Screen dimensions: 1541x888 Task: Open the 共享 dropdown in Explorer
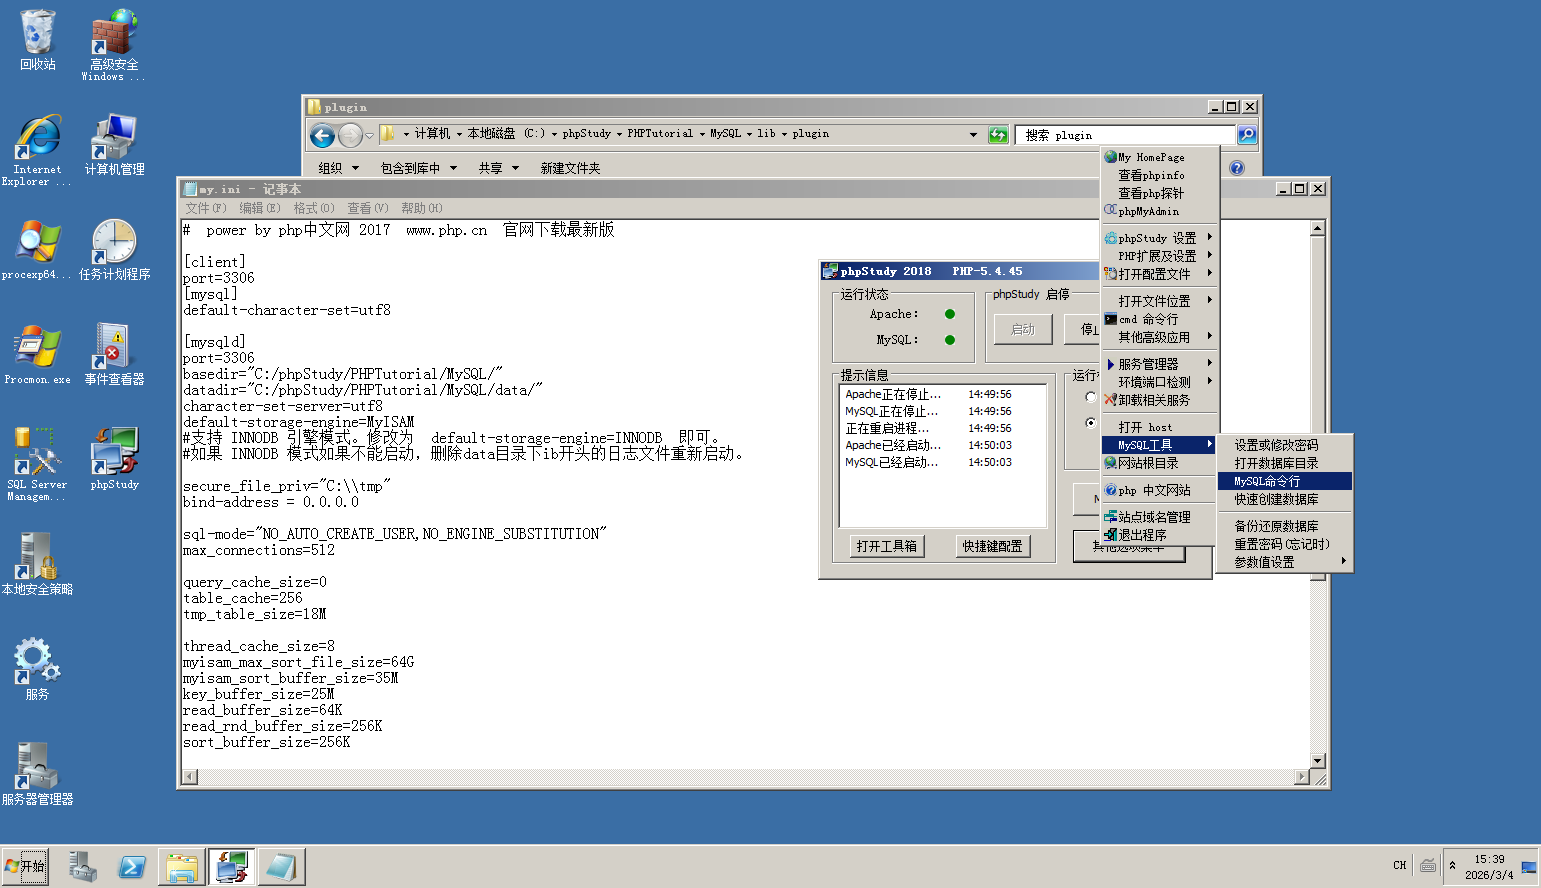pyautogui.click(x=498, y=168)
